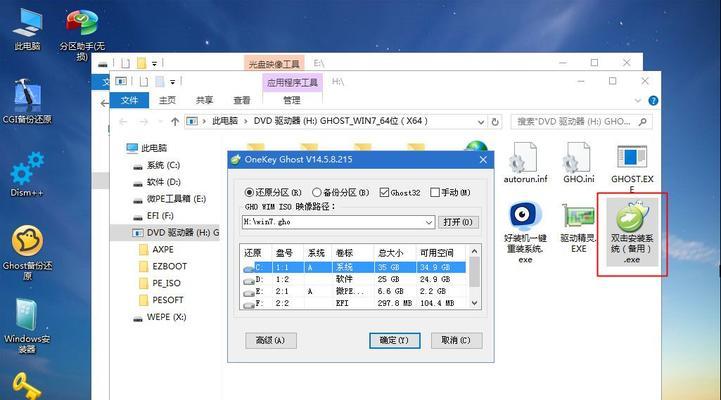
Task: Confirm with the 确定(Y) button
Action: tap(394, 340)
